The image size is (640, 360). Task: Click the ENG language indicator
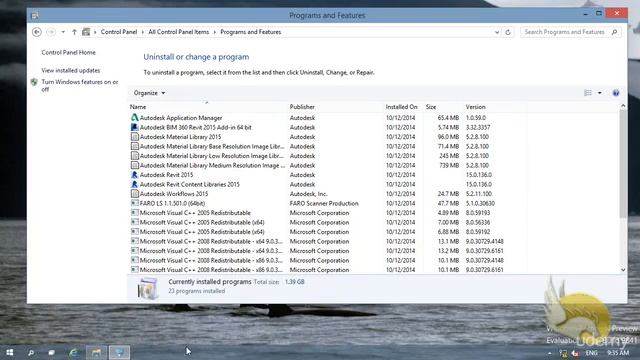(591, 353)
